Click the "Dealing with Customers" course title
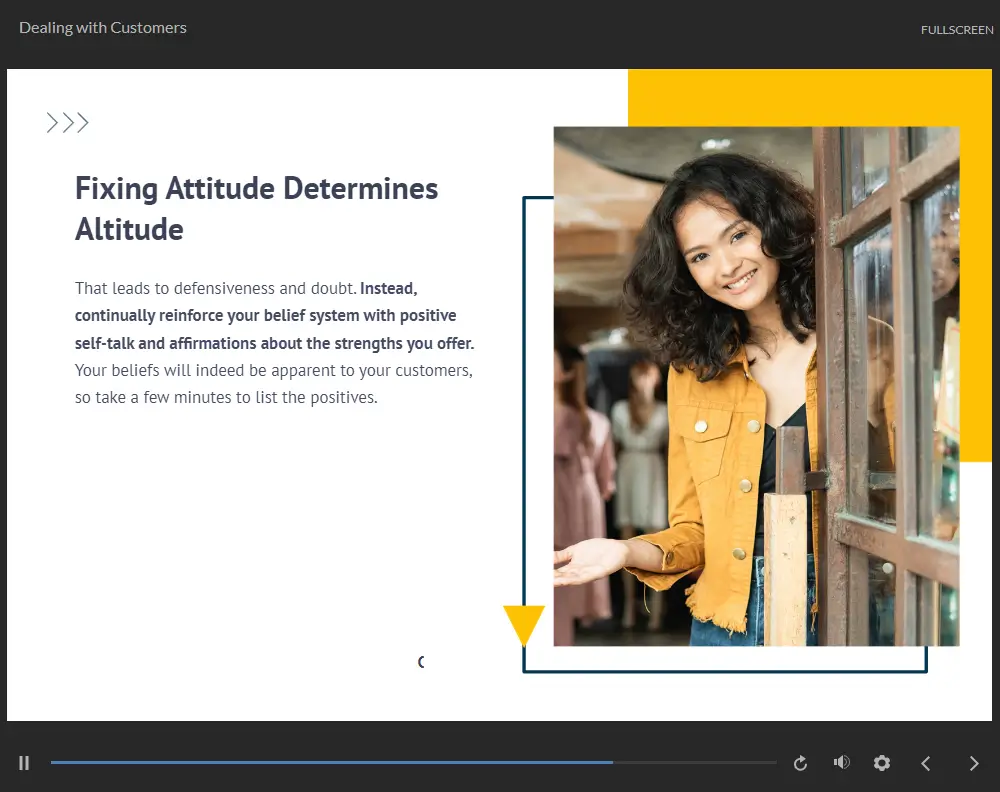 tap(103, 28)
